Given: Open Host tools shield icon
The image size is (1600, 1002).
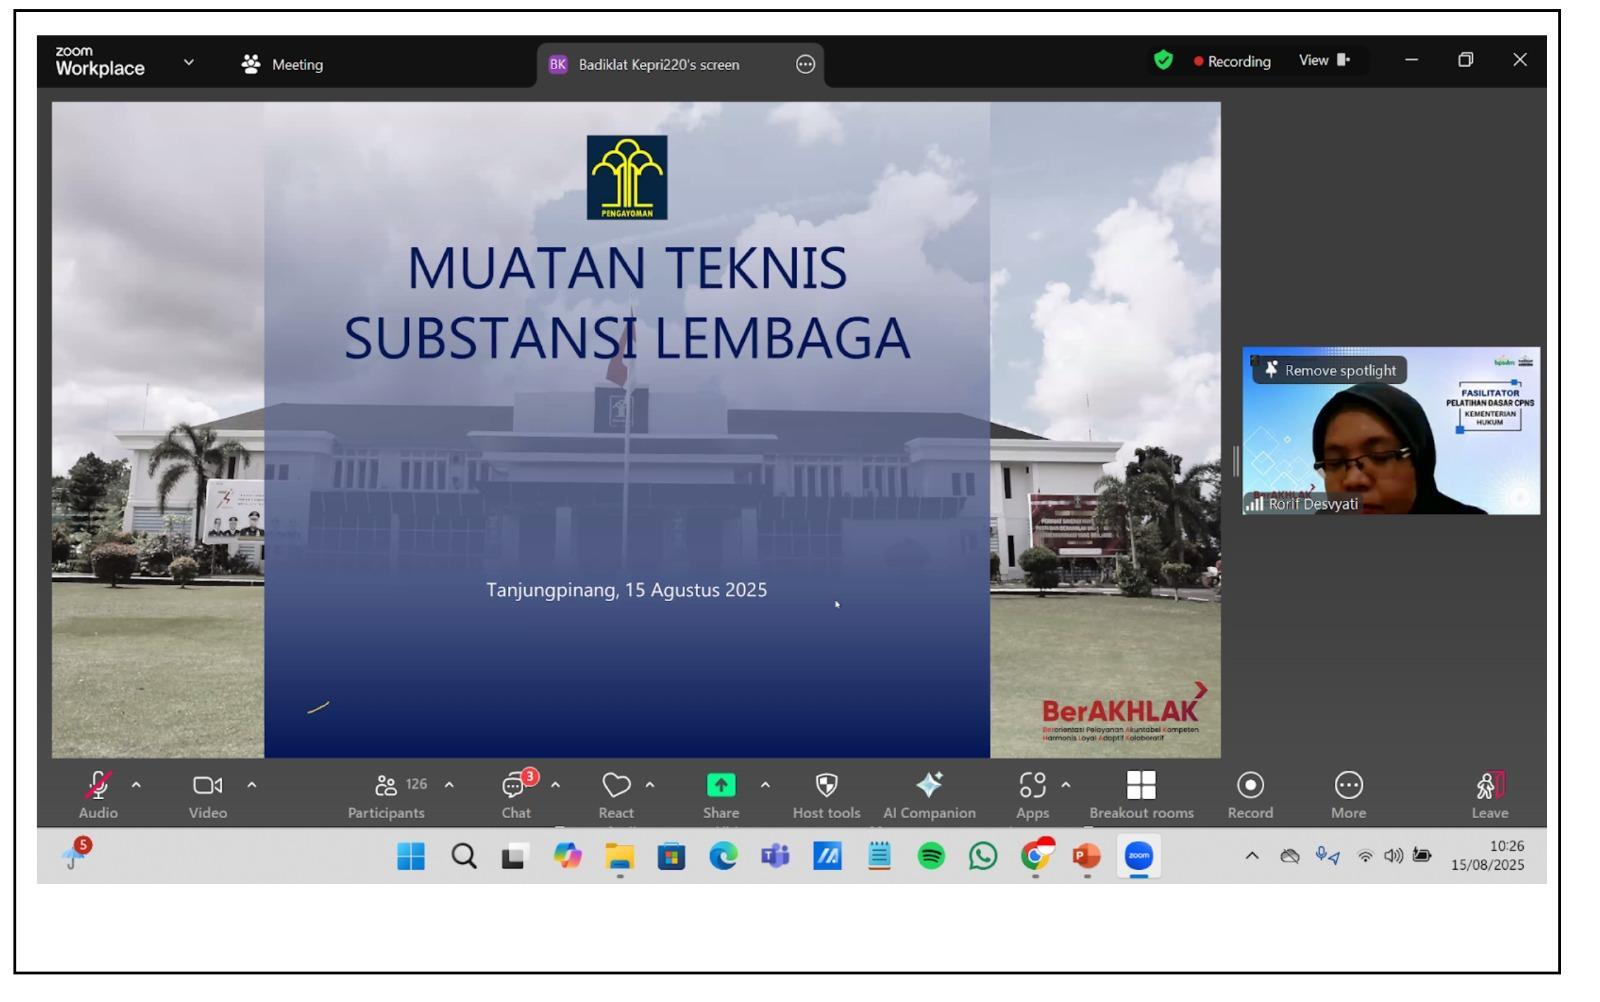Looking at the screenshot, I should click(826, 786).
